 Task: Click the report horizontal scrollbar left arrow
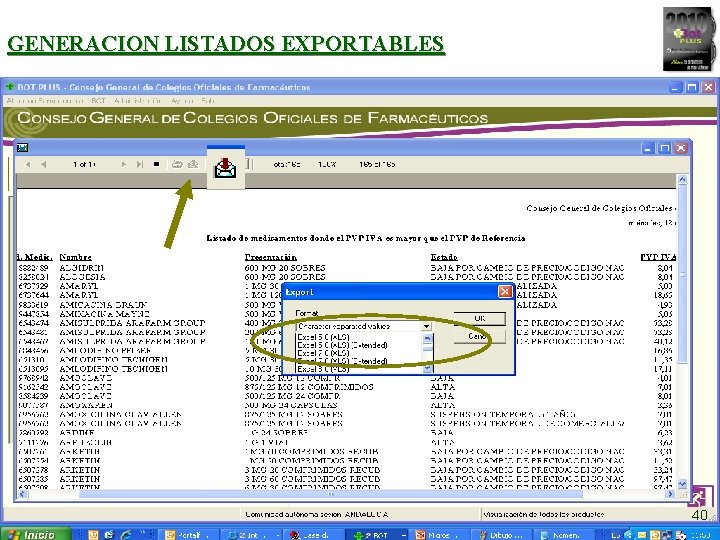pos(22,494)
